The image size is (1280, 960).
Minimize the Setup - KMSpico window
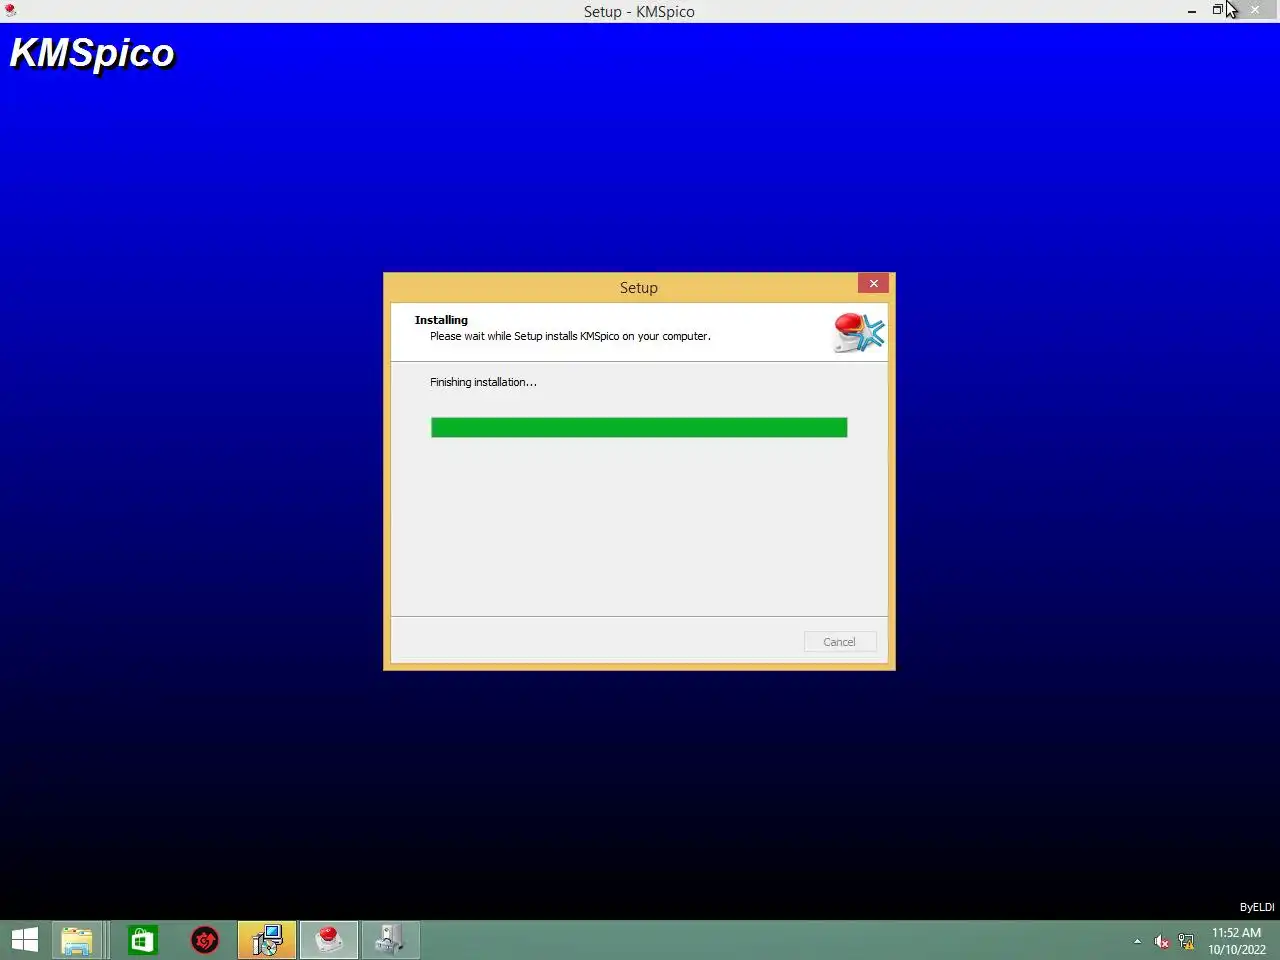[x=1192, y=11]
